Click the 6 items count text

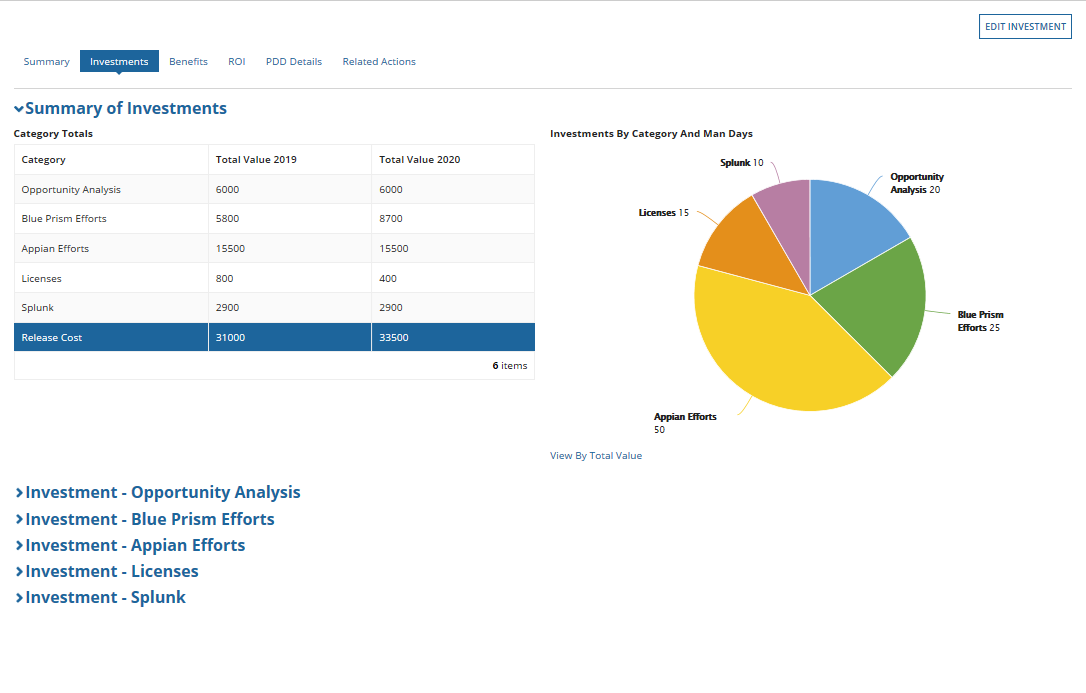(510, 366)
